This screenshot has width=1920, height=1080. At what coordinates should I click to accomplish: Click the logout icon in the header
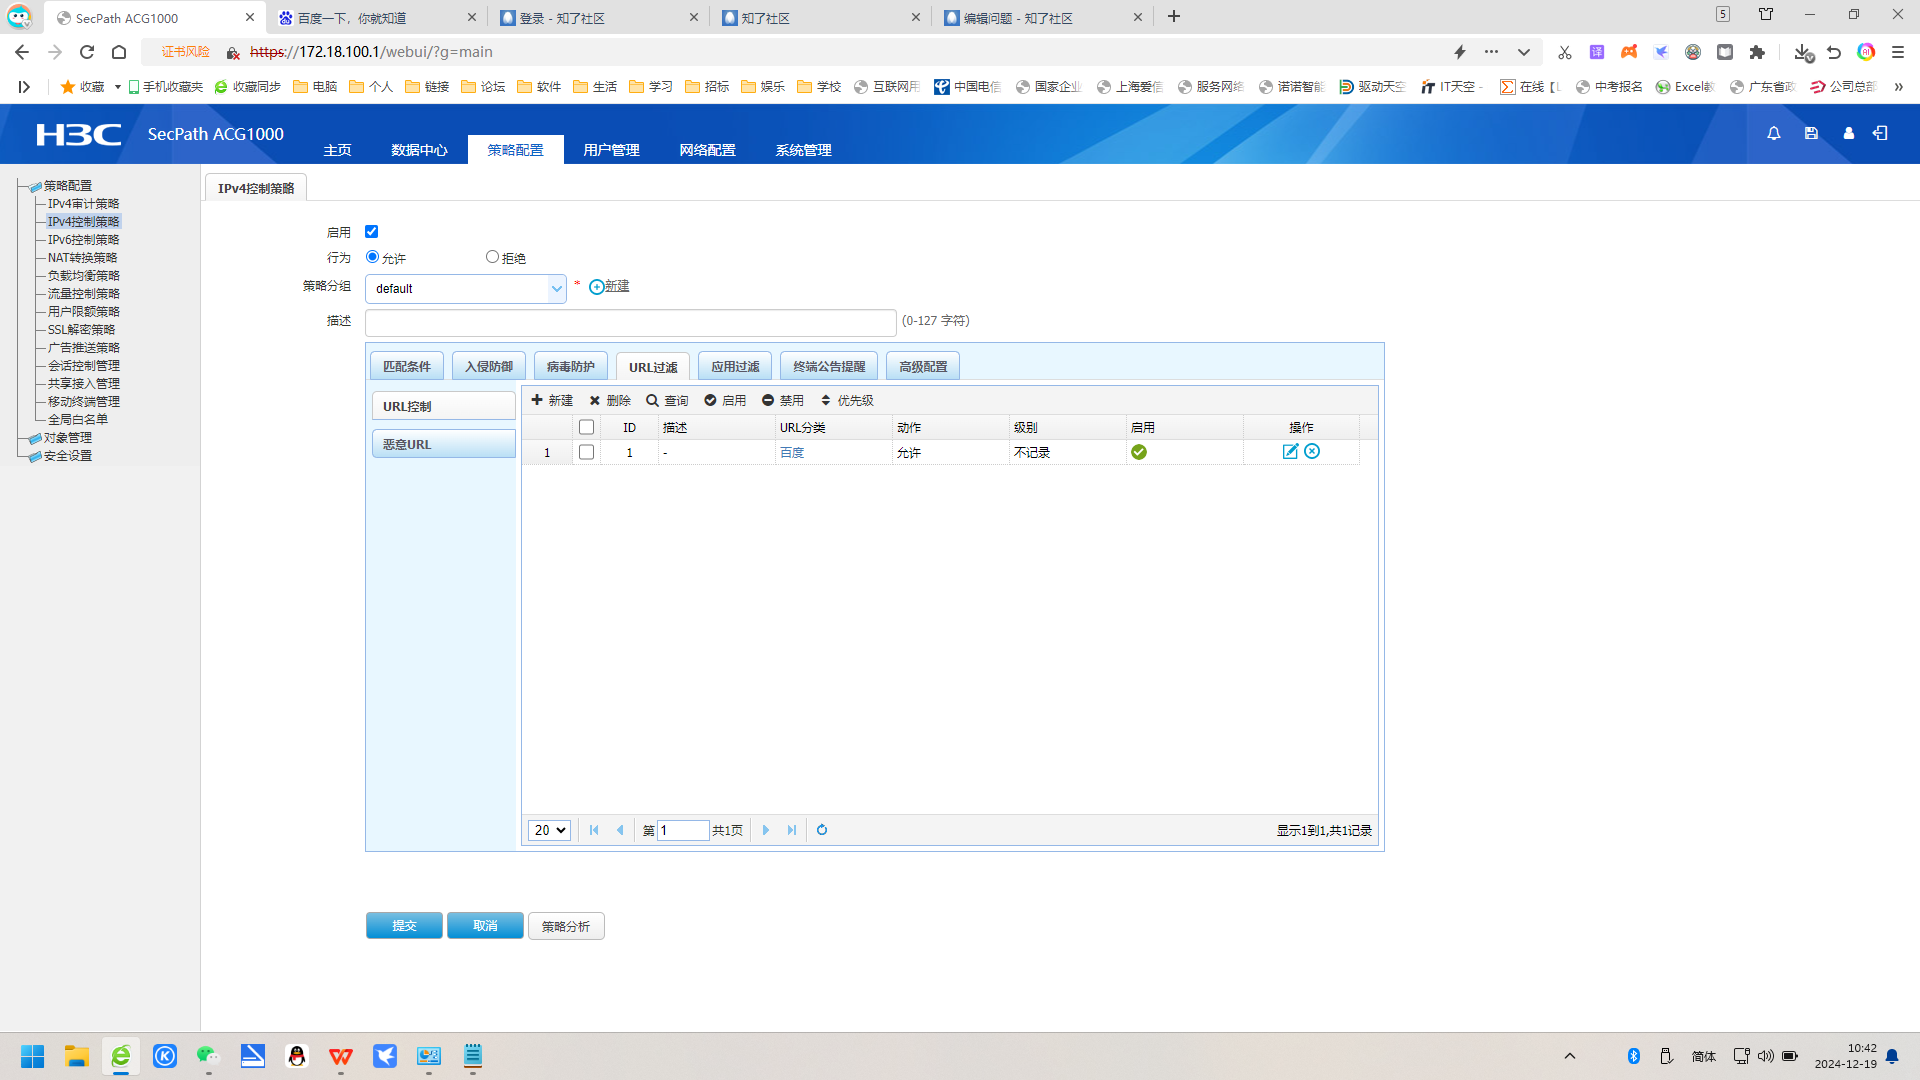point(1880,133)
